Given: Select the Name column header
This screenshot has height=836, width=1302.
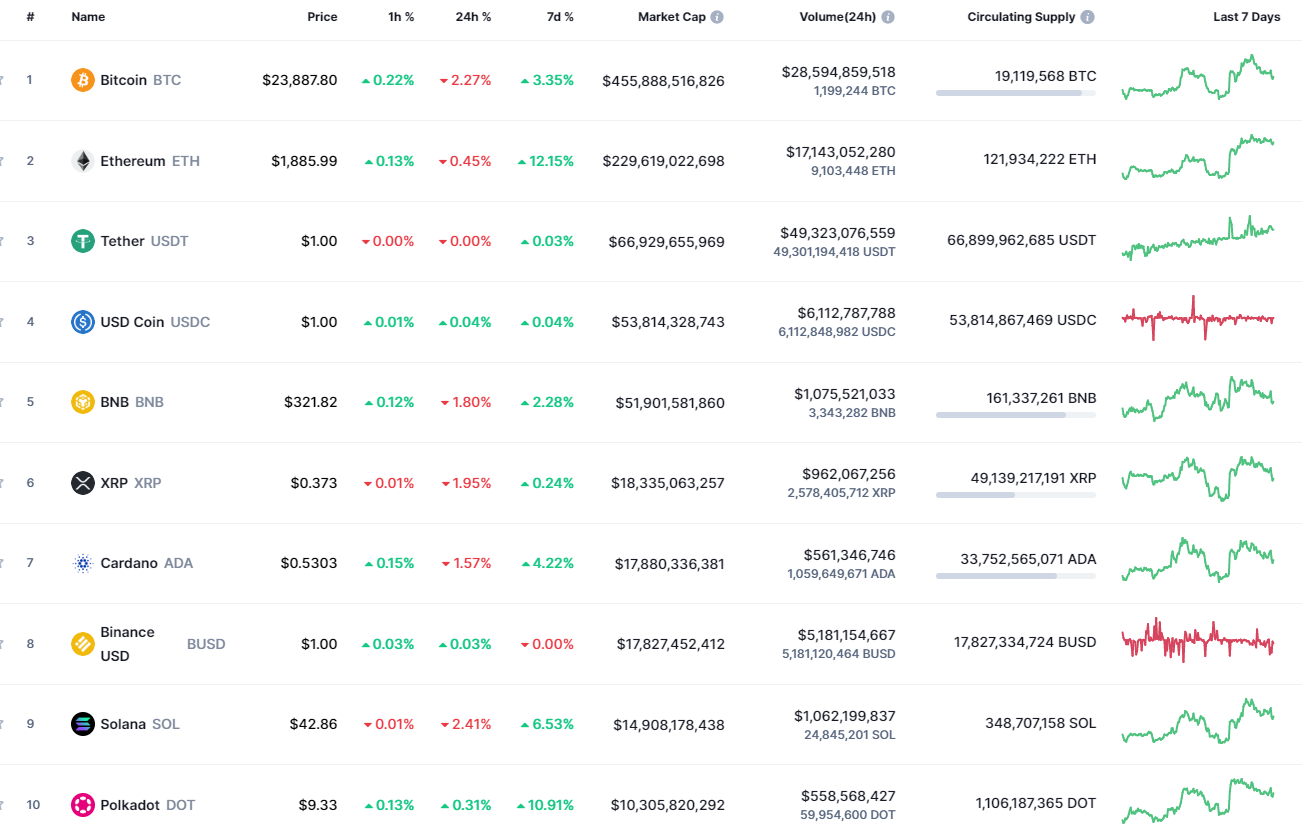Looking at the screenshot, I should pos(87,16).
